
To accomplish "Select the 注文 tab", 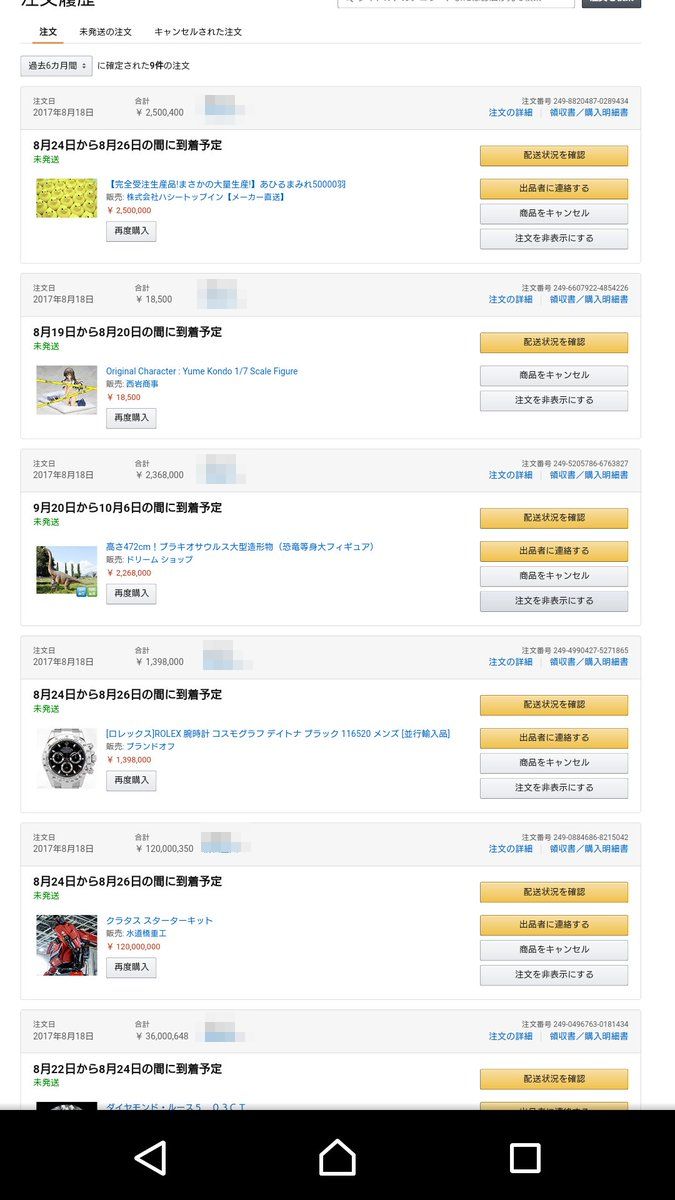I will 44,32.
